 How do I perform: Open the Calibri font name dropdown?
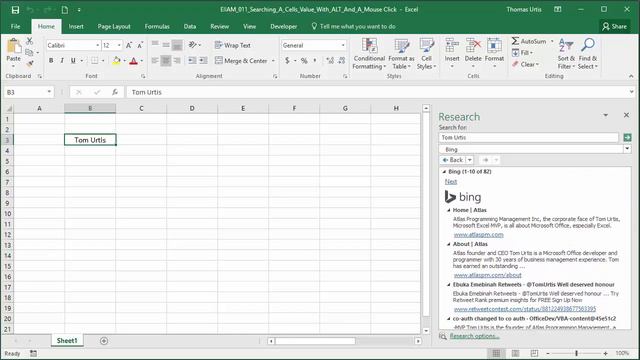pyautogui.click(x=98, y=45)
